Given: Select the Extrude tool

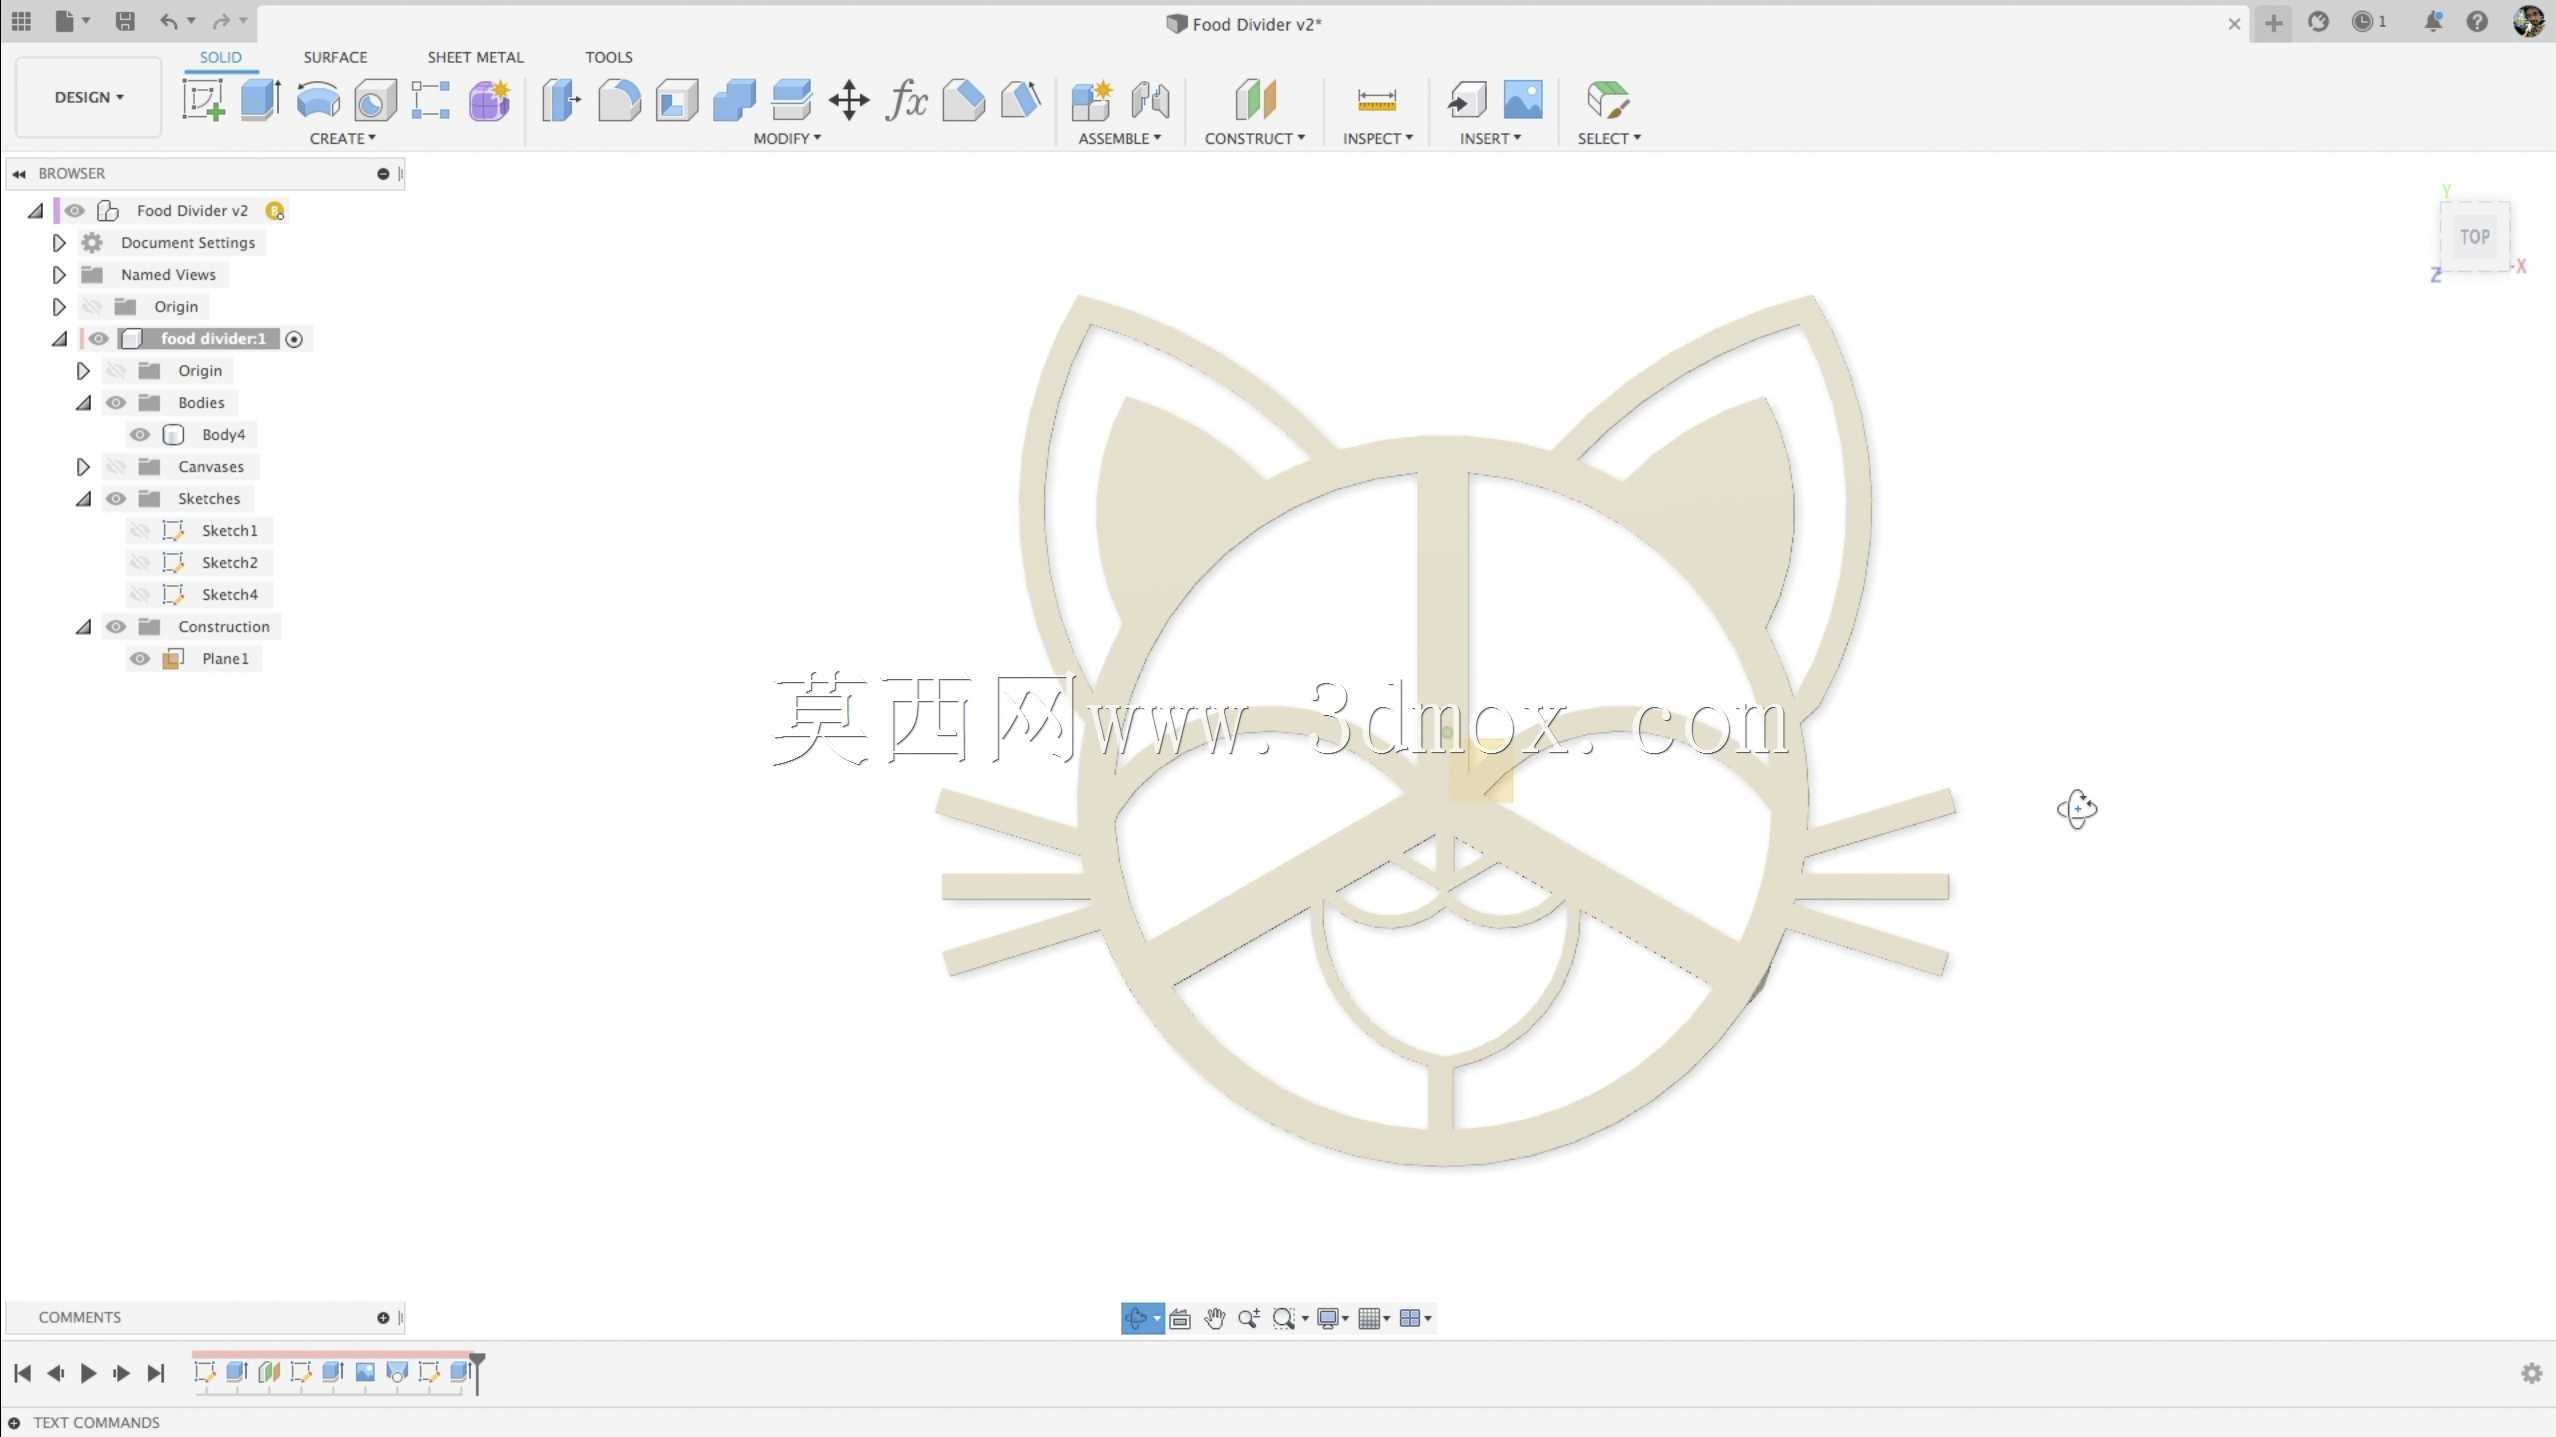Looking at the screenshot, I should click(x=260, y=100).
